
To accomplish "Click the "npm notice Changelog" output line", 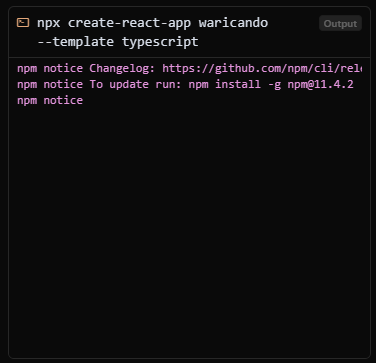I will tap(189, 68).
